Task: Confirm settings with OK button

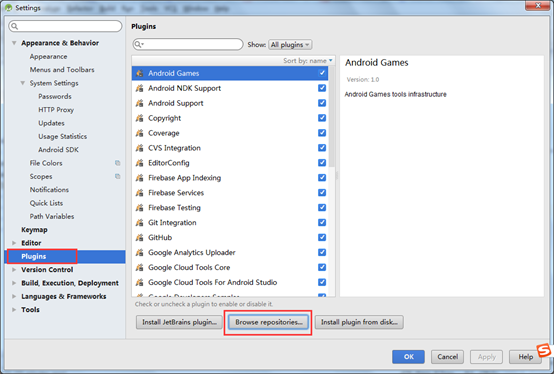Action: 408,357
